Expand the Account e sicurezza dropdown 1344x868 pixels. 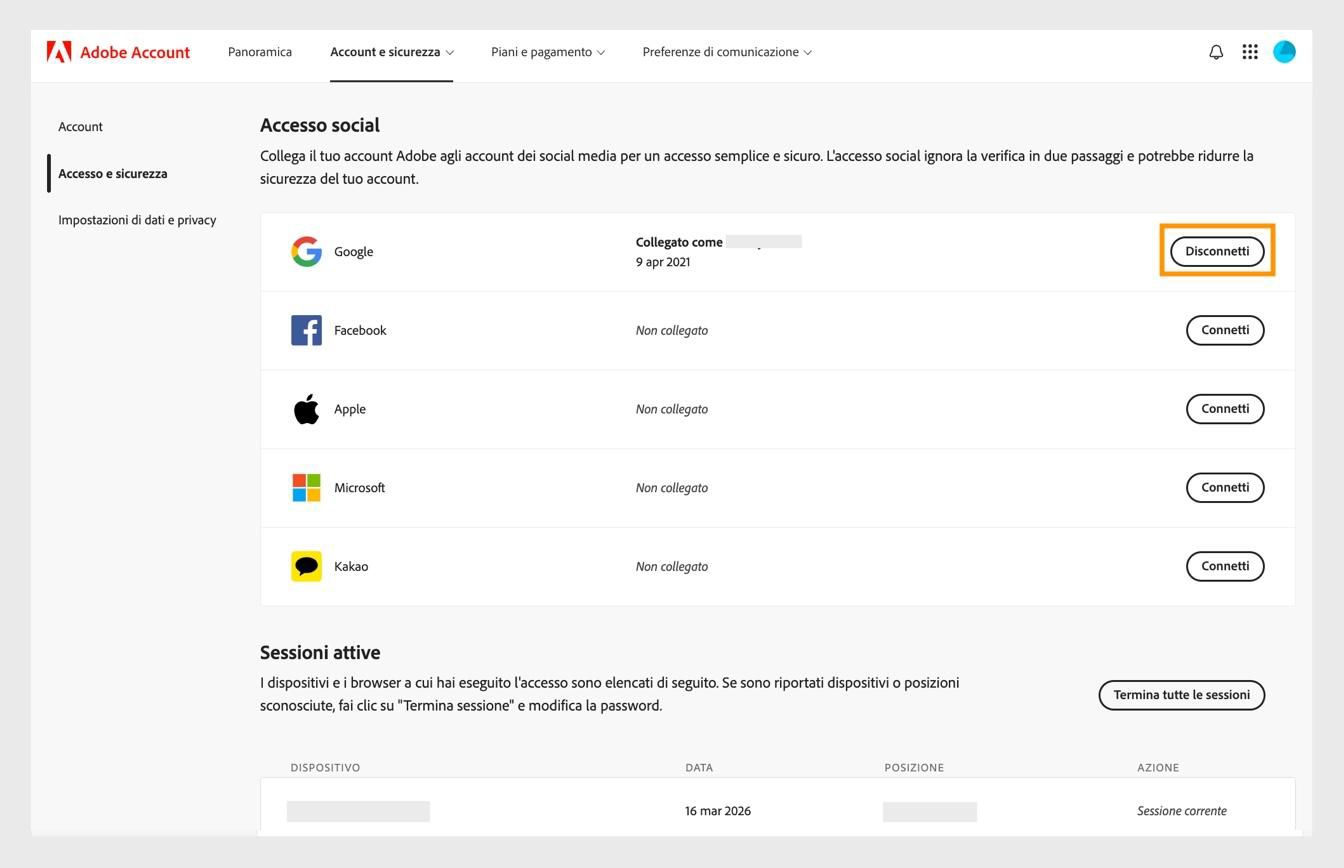(390, 51)
